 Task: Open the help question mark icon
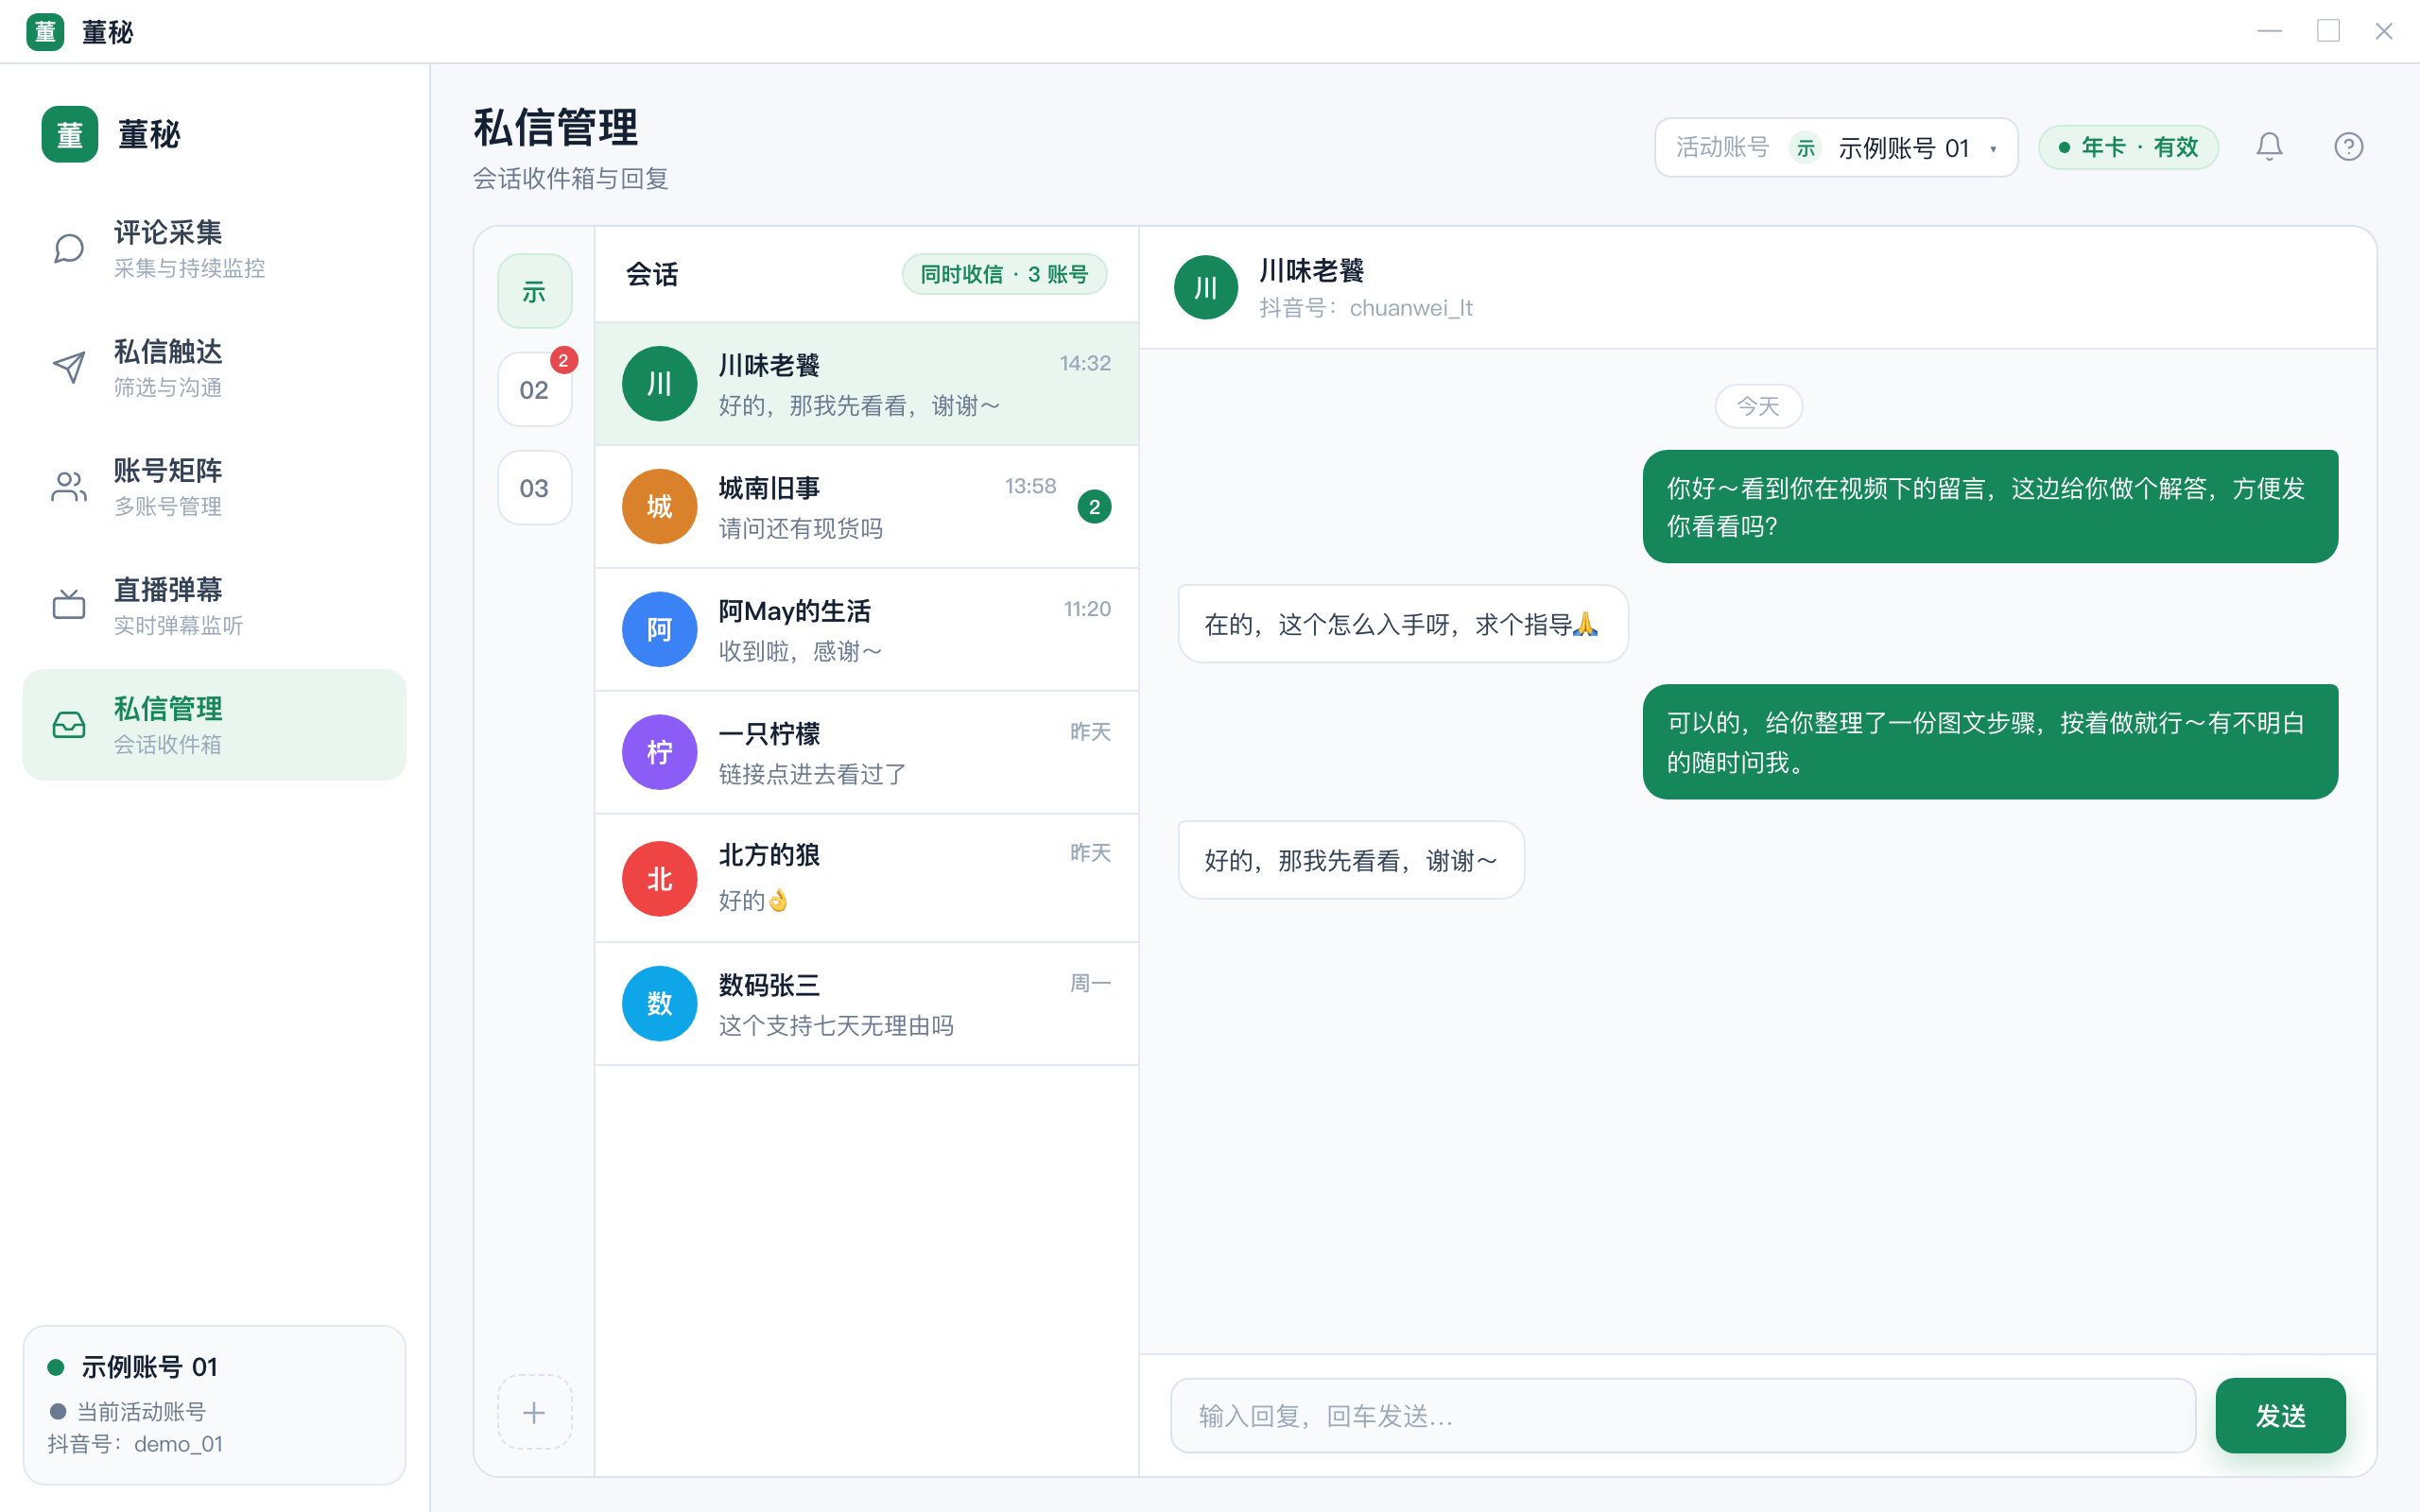pyautogui.click(x=2348, y=147)
